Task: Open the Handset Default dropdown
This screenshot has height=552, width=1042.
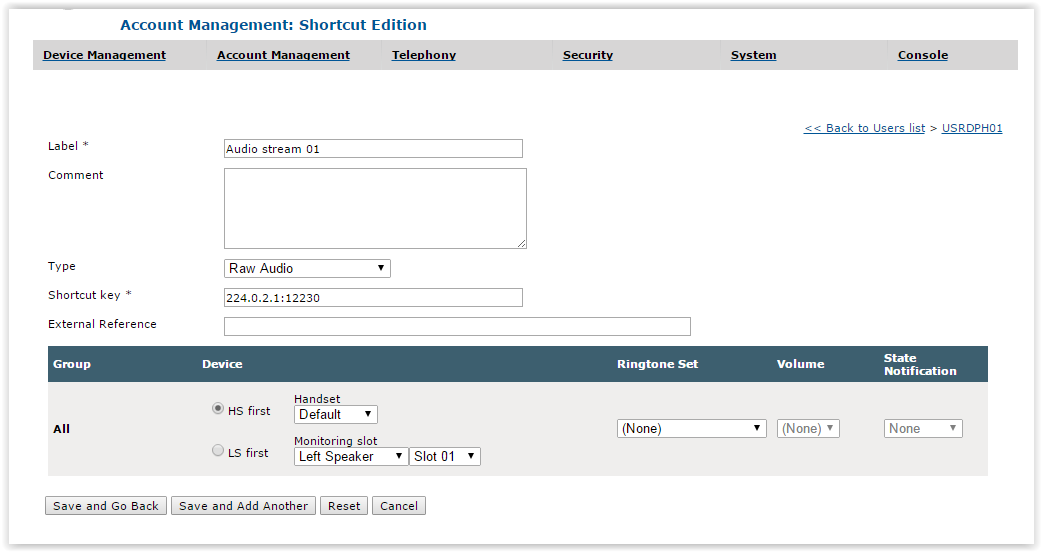Action: pos(336,414)
